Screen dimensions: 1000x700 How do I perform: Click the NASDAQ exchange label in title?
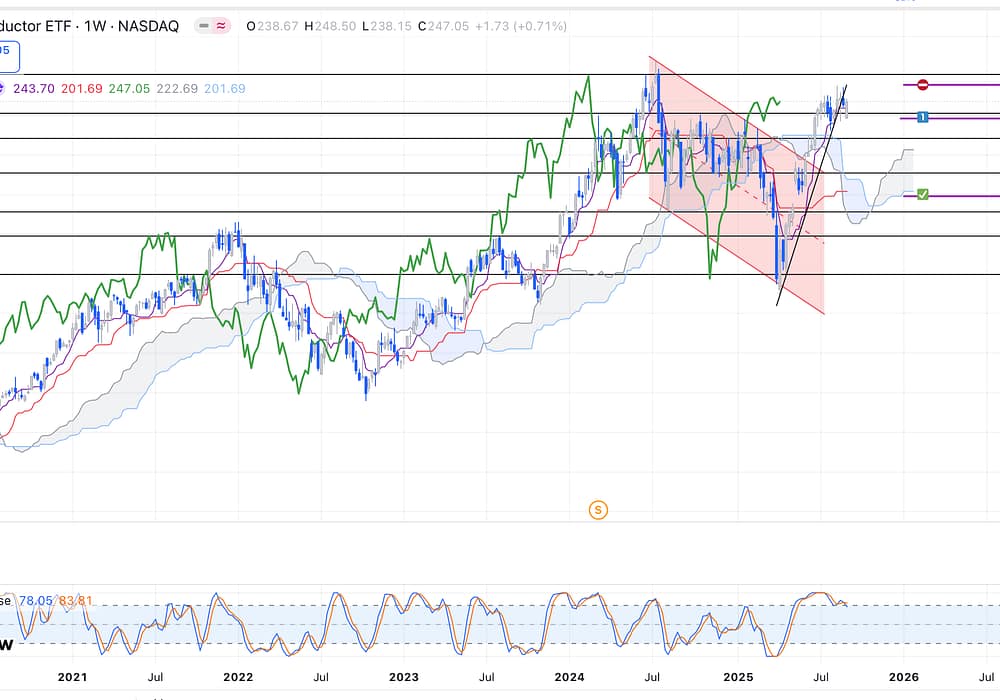point(148,27)
